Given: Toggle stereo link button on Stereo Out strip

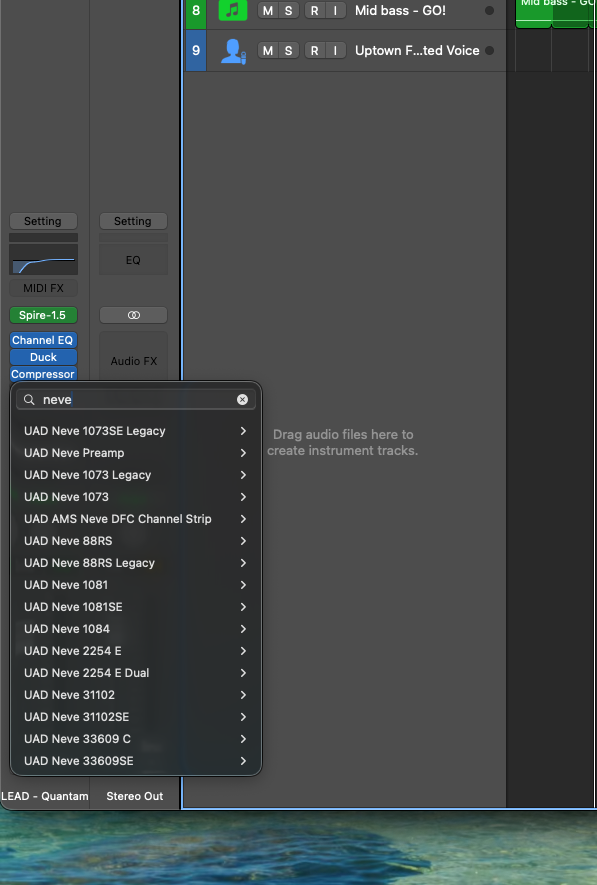Looking at the screenshot, I should (134, 315).
